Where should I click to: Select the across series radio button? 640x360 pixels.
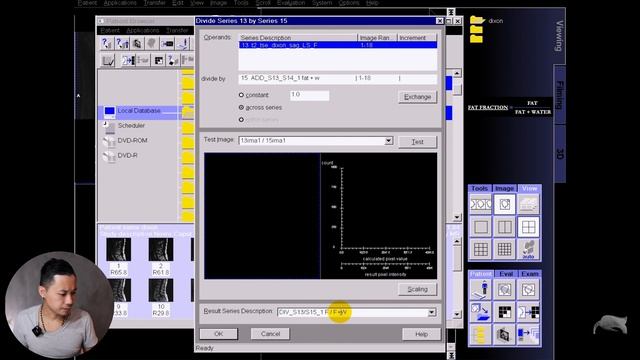point(241,107)
